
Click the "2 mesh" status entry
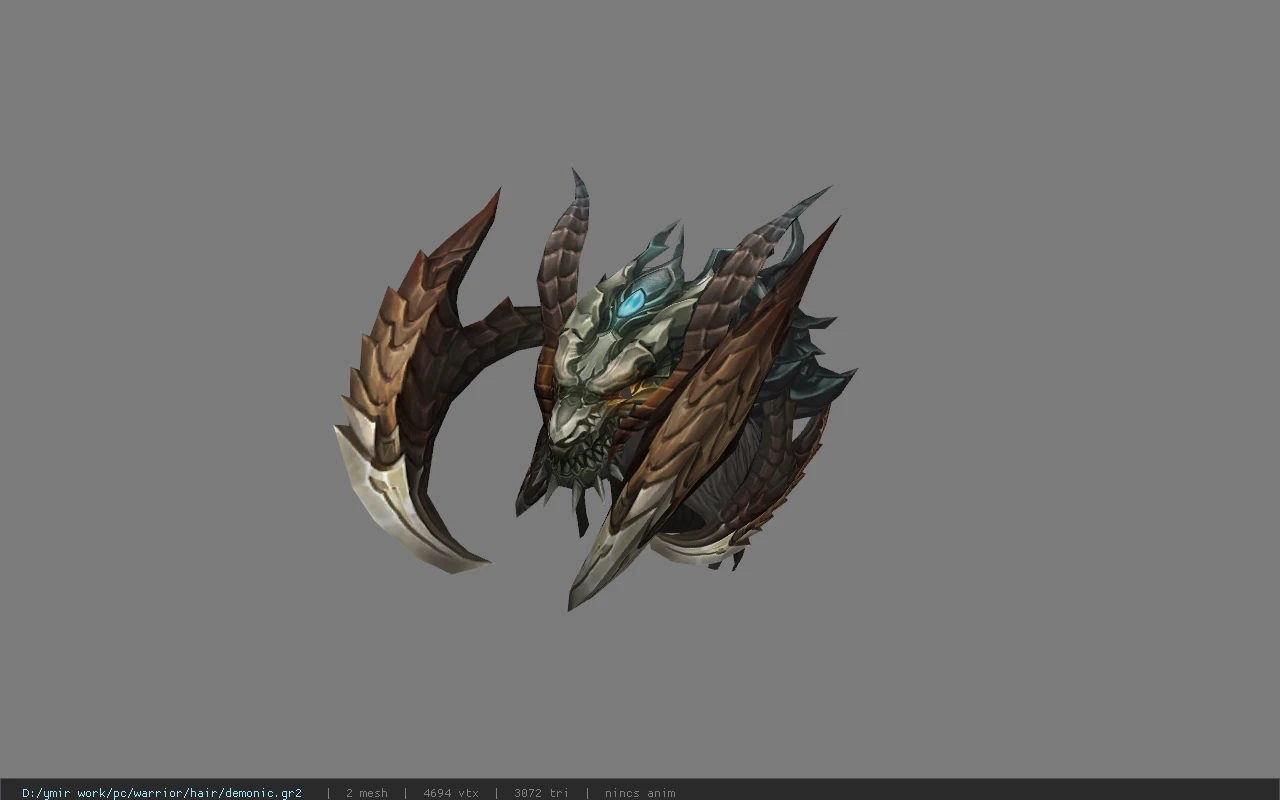coord(367,793)
